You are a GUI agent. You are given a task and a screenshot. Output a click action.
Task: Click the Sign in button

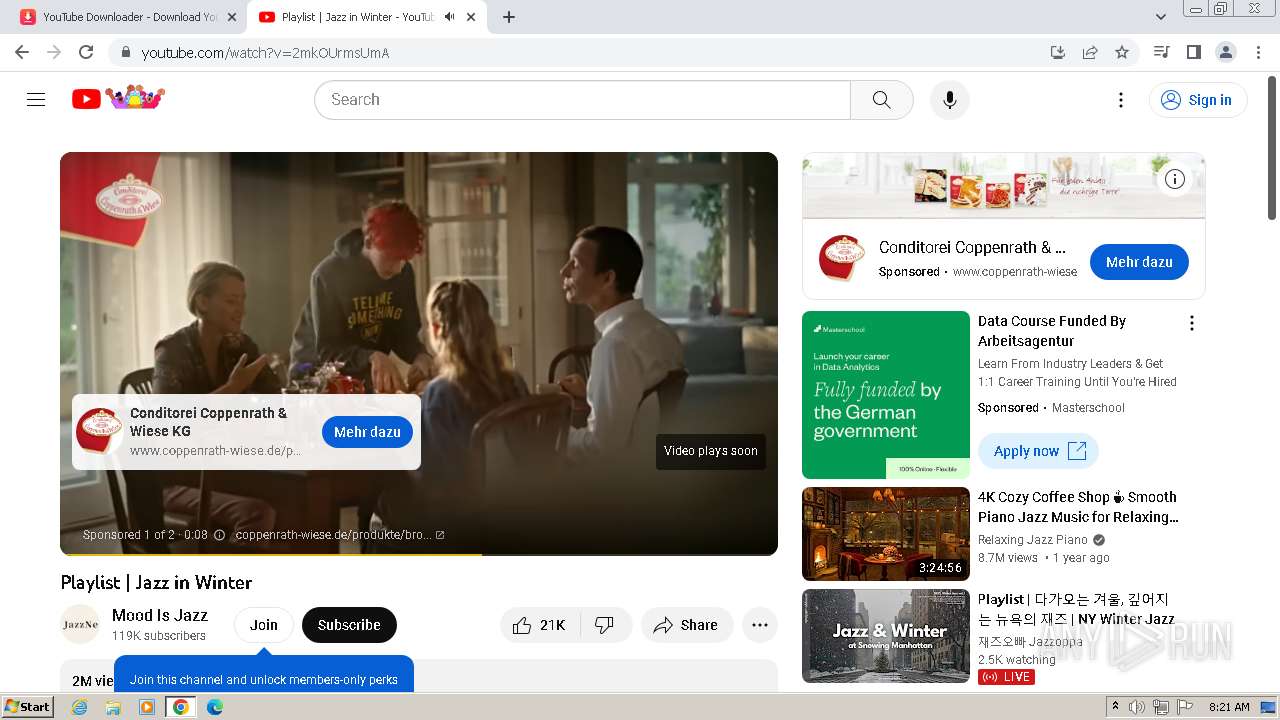tap(1198, 99)
